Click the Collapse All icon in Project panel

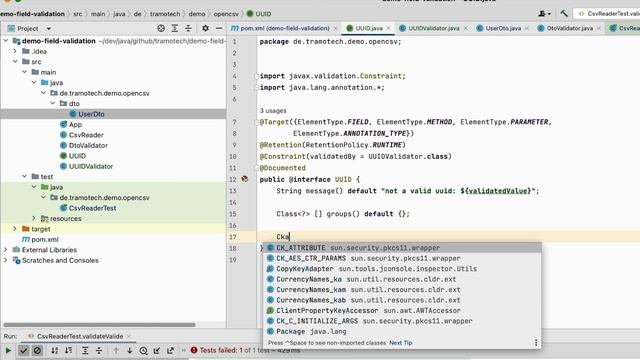coord(188,28)
